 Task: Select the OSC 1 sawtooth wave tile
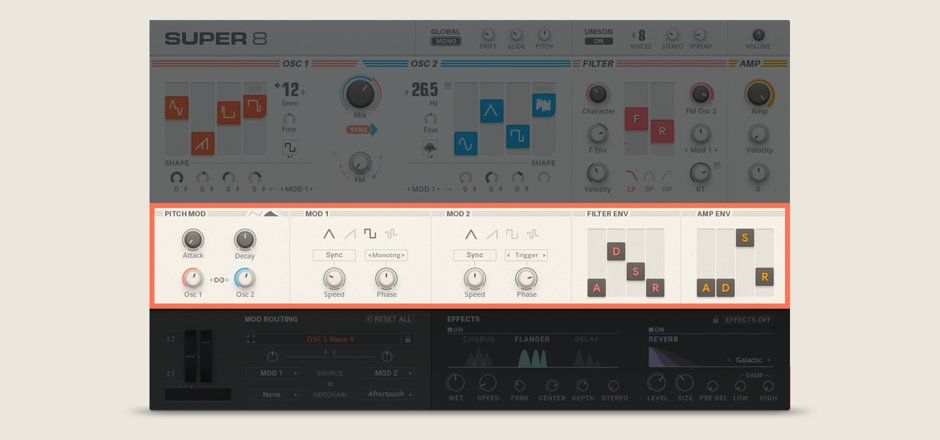point(203,143)
